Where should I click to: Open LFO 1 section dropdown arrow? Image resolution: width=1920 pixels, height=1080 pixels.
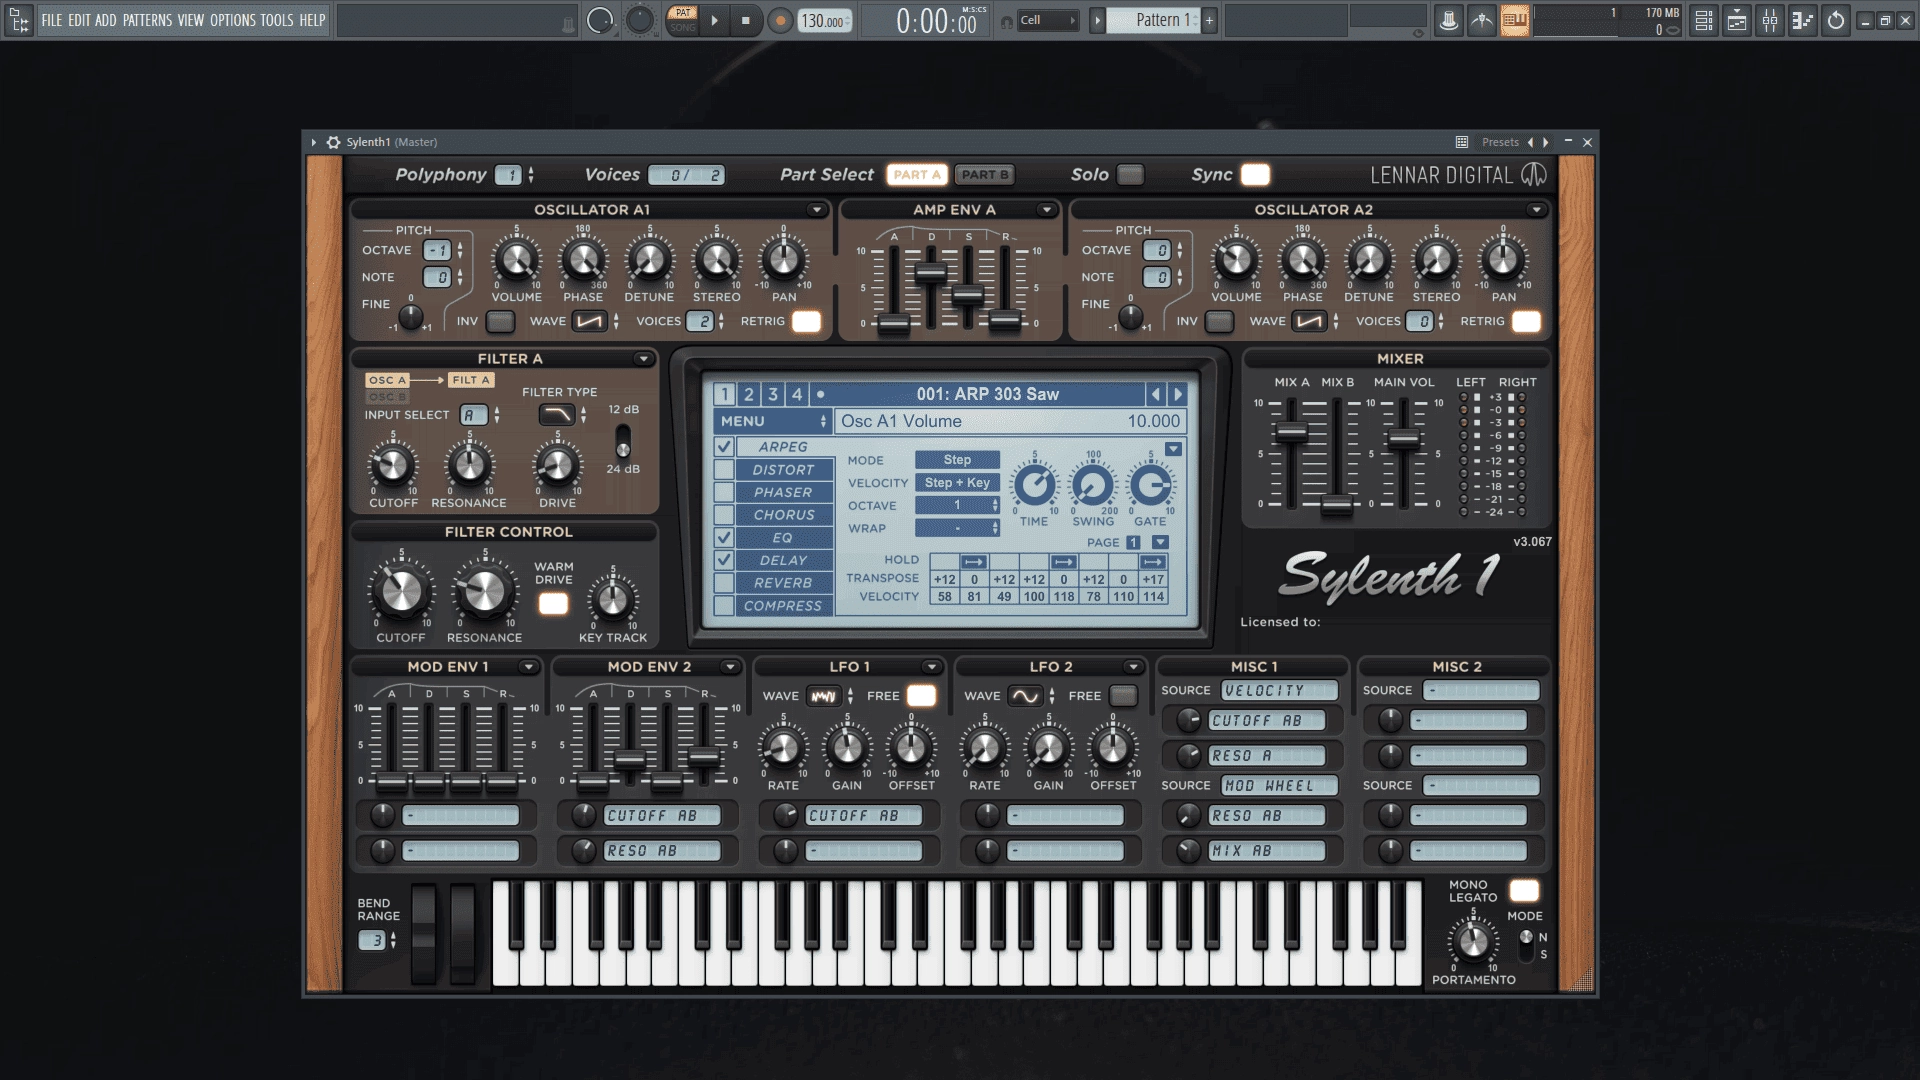(x=931, y=667)
